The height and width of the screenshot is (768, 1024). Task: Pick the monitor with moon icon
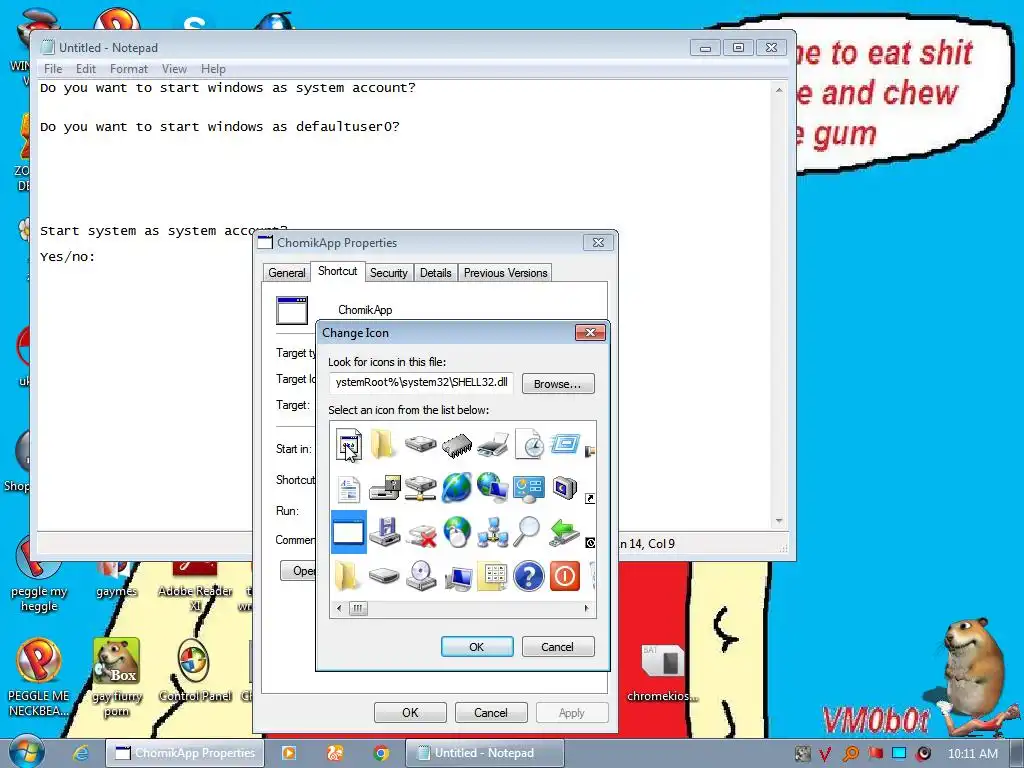tap(565, 488)
